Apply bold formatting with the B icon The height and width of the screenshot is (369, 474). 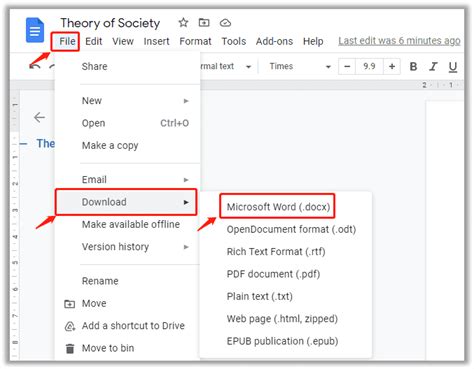[x=413, y=67]
